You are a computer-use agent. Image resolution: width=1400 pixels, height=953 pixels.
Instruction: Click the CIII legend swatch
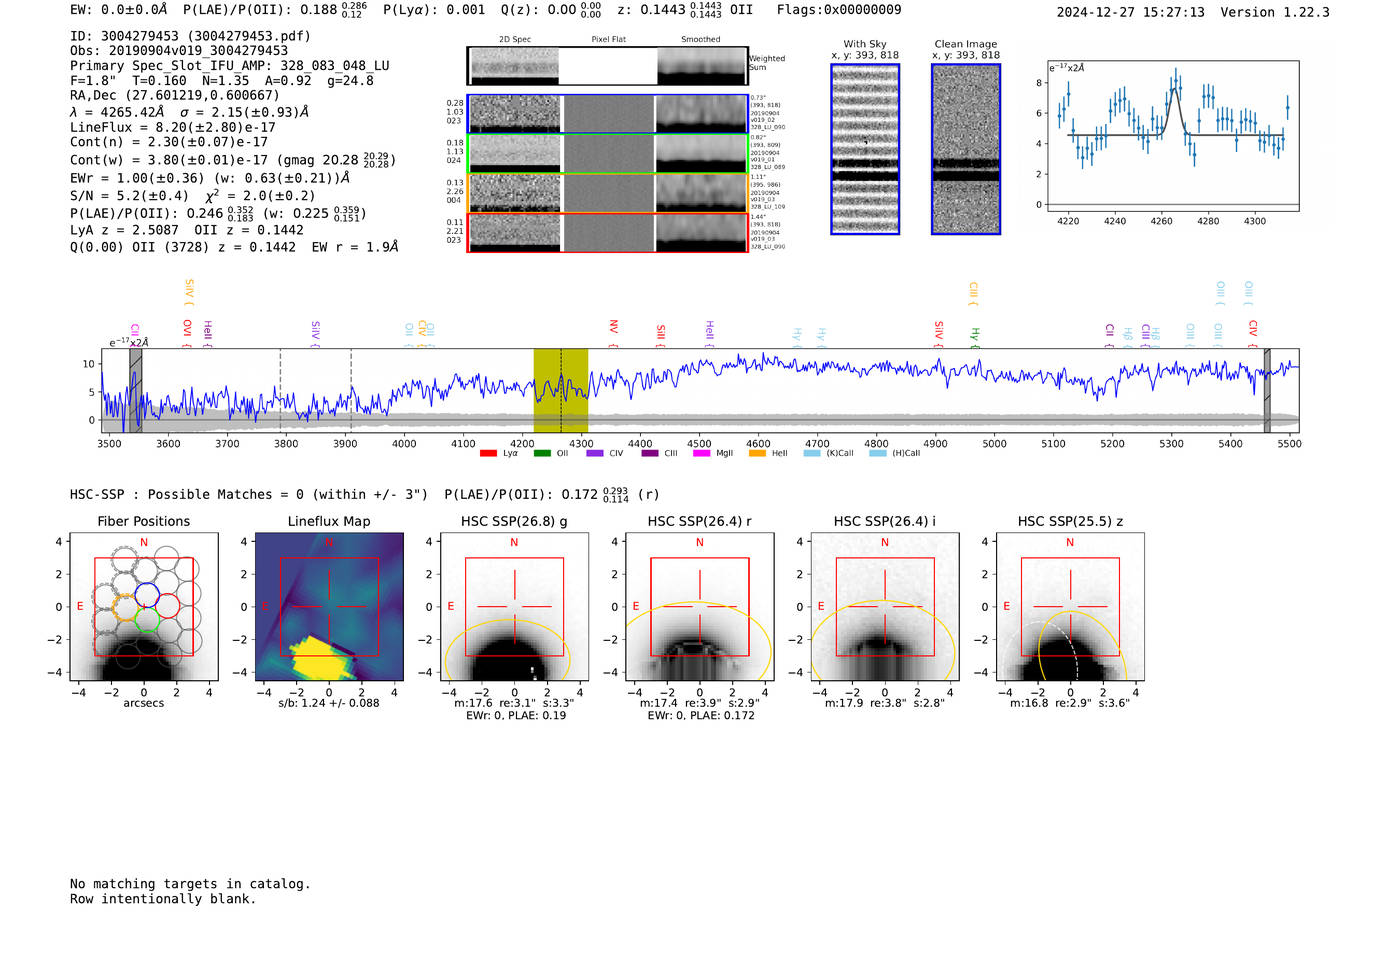[650, 453]
